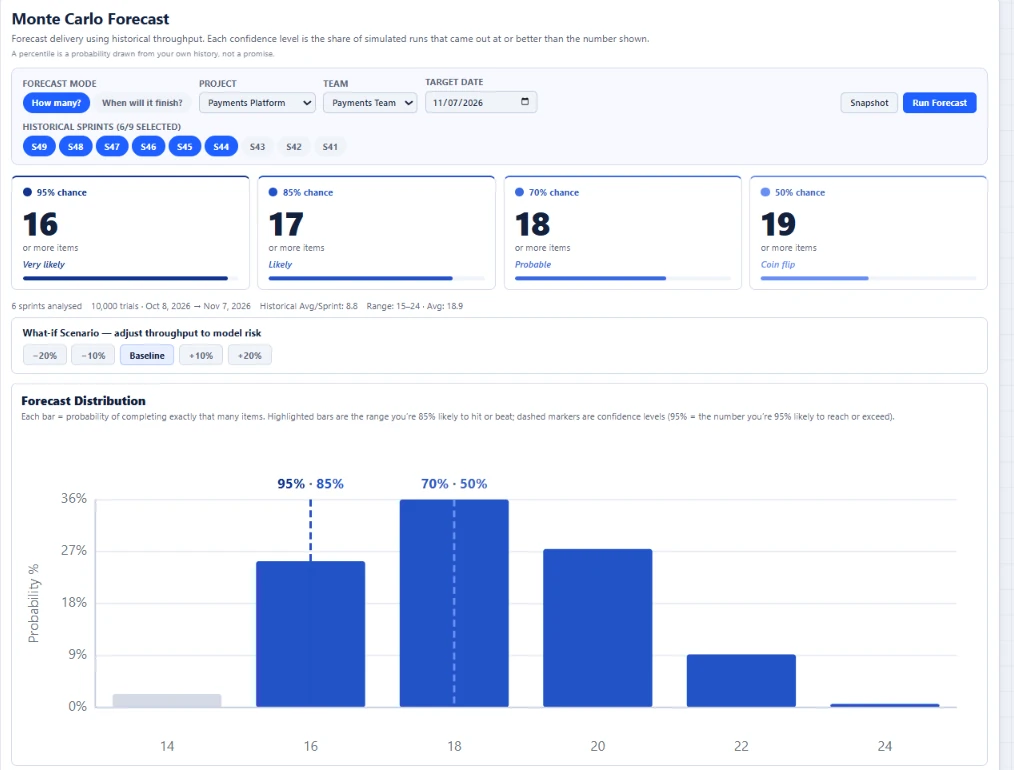Click the Run Forecast button
1014x770 pixels.
click(x=939, y=103)
